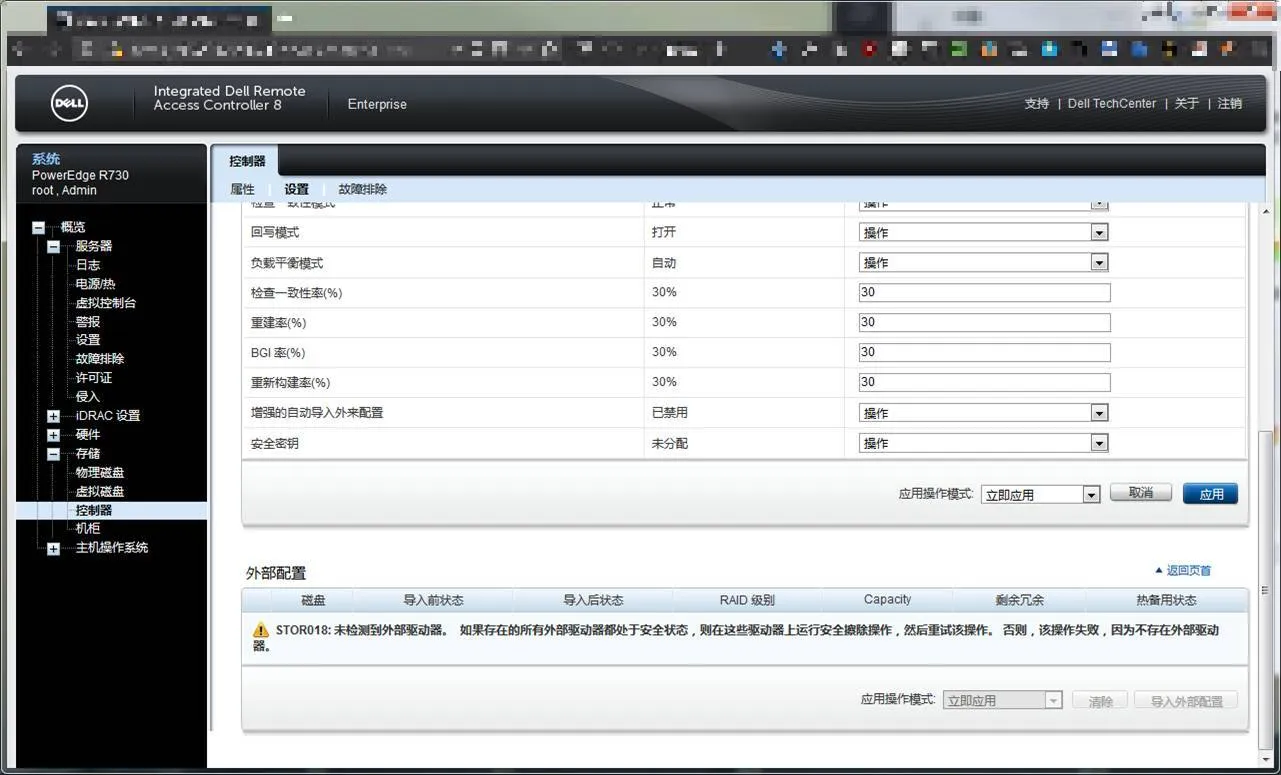
Task: Focus the BGI 率(%) input field
Action: tap(984, 353)
